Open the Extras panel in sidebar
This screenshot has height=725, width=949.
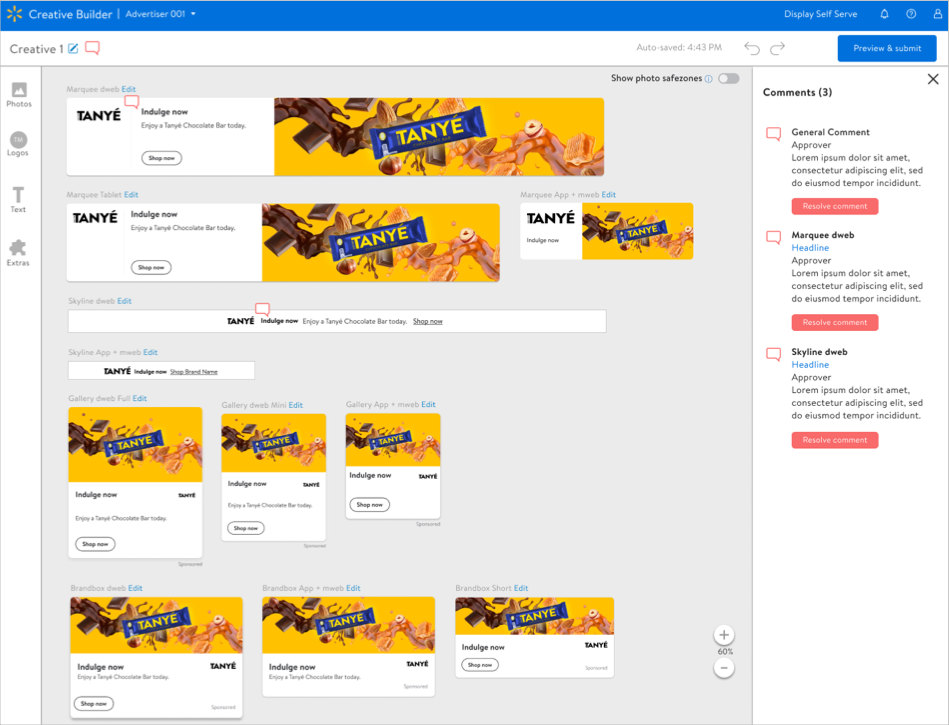pos(18,253)
